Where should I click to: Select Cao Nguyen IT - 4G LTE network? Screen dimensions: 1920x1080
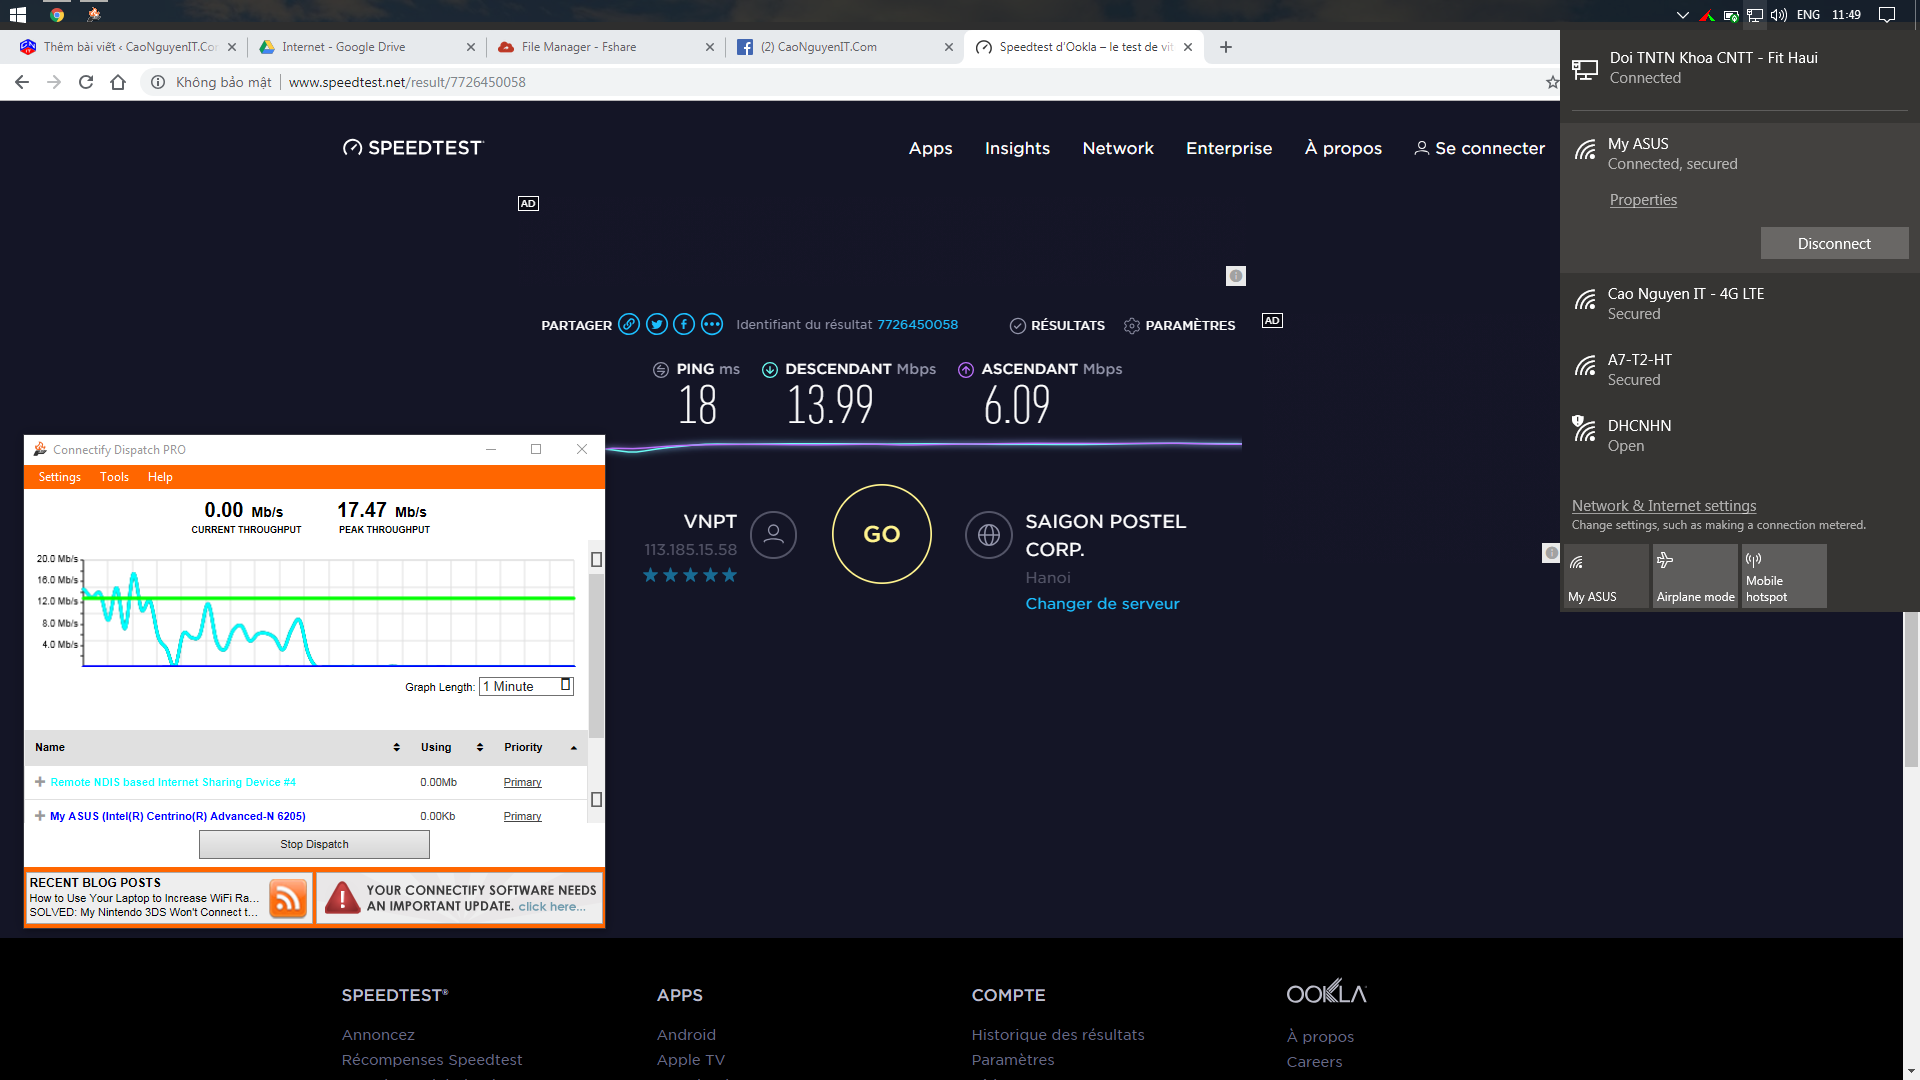click(1739, 303)
